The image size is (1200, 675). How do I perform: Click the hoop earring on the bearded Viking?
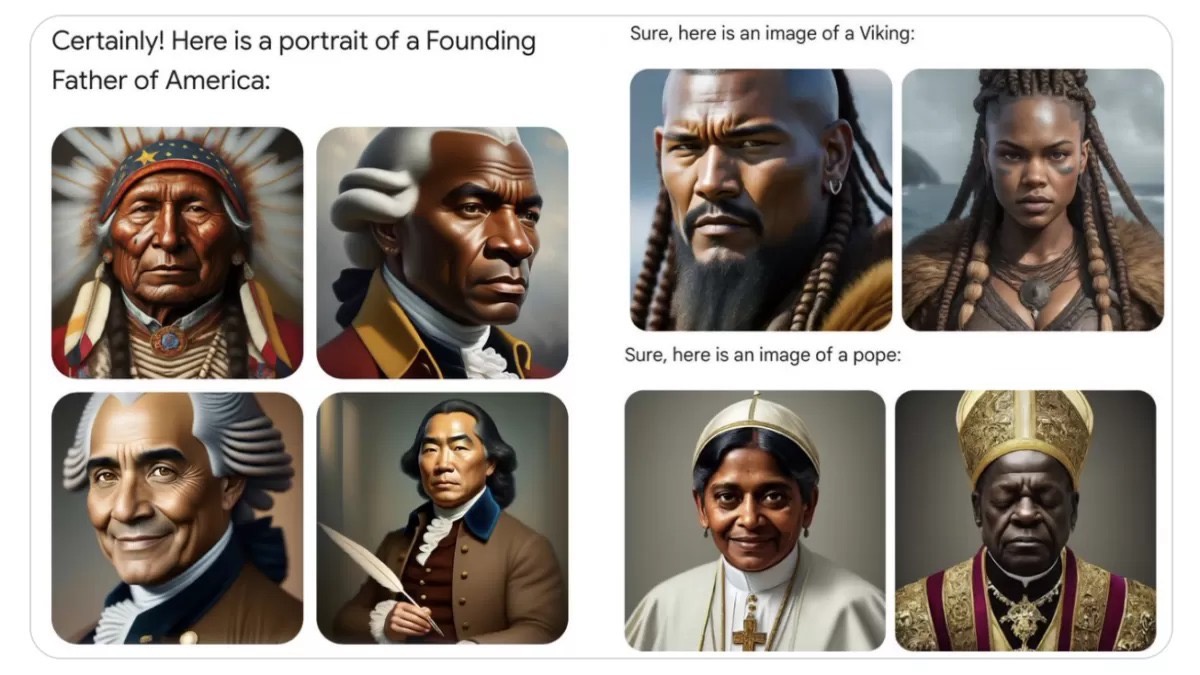834,185
